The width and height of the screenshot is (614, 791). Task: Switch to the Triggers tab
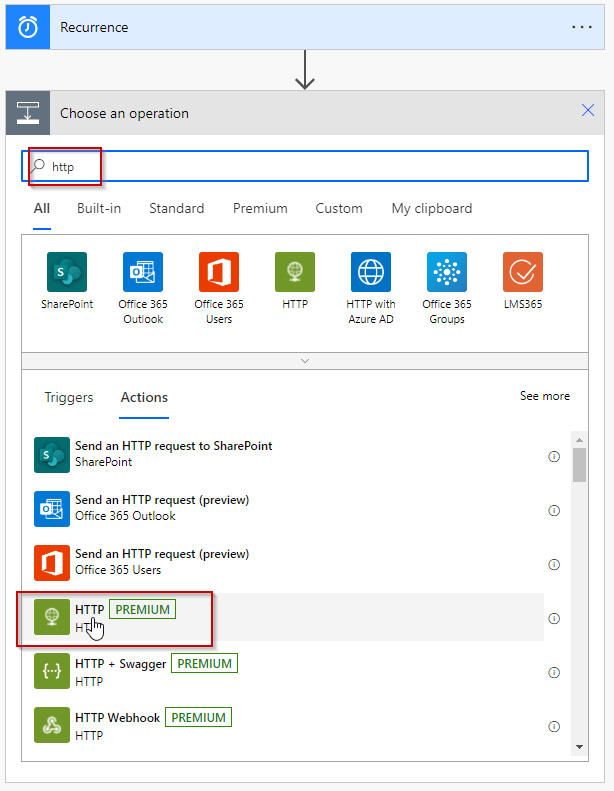coord(69,397)
